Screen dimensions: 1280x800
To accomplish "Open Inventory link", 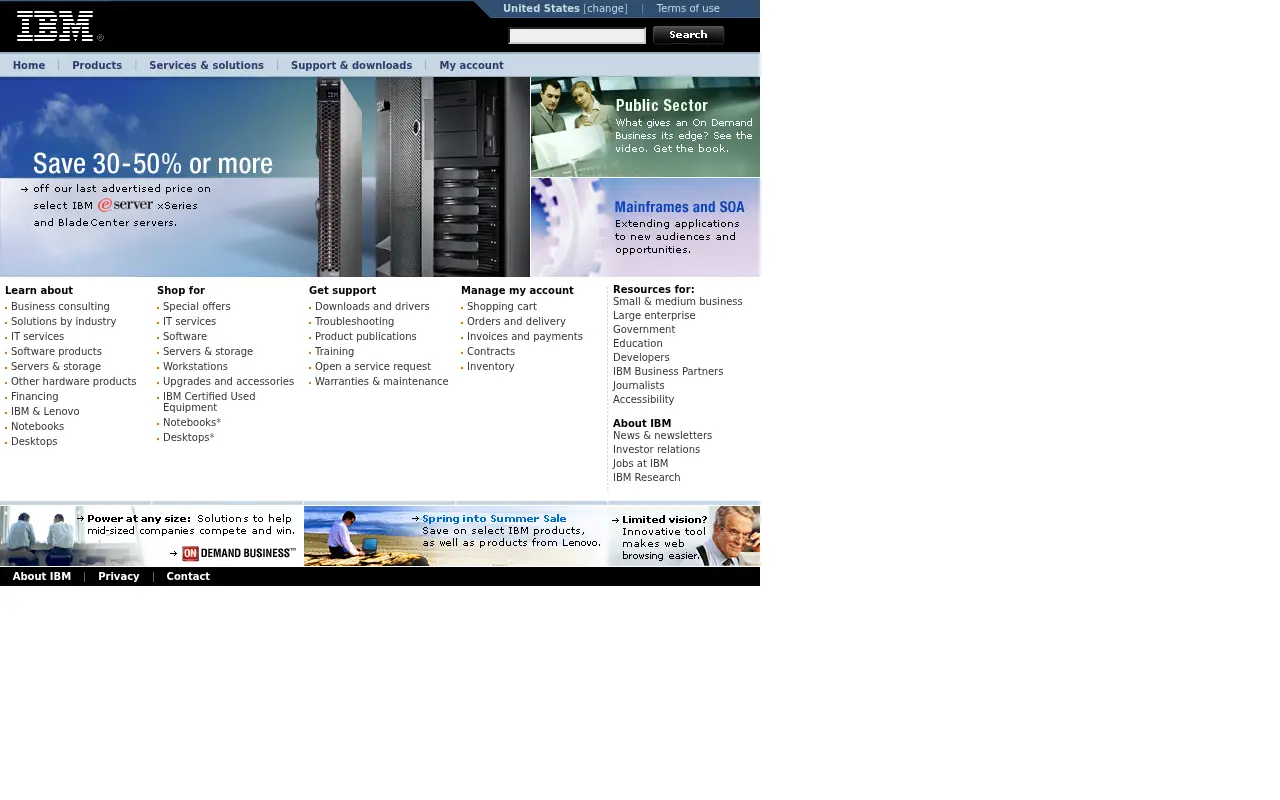I will [490, 367].
